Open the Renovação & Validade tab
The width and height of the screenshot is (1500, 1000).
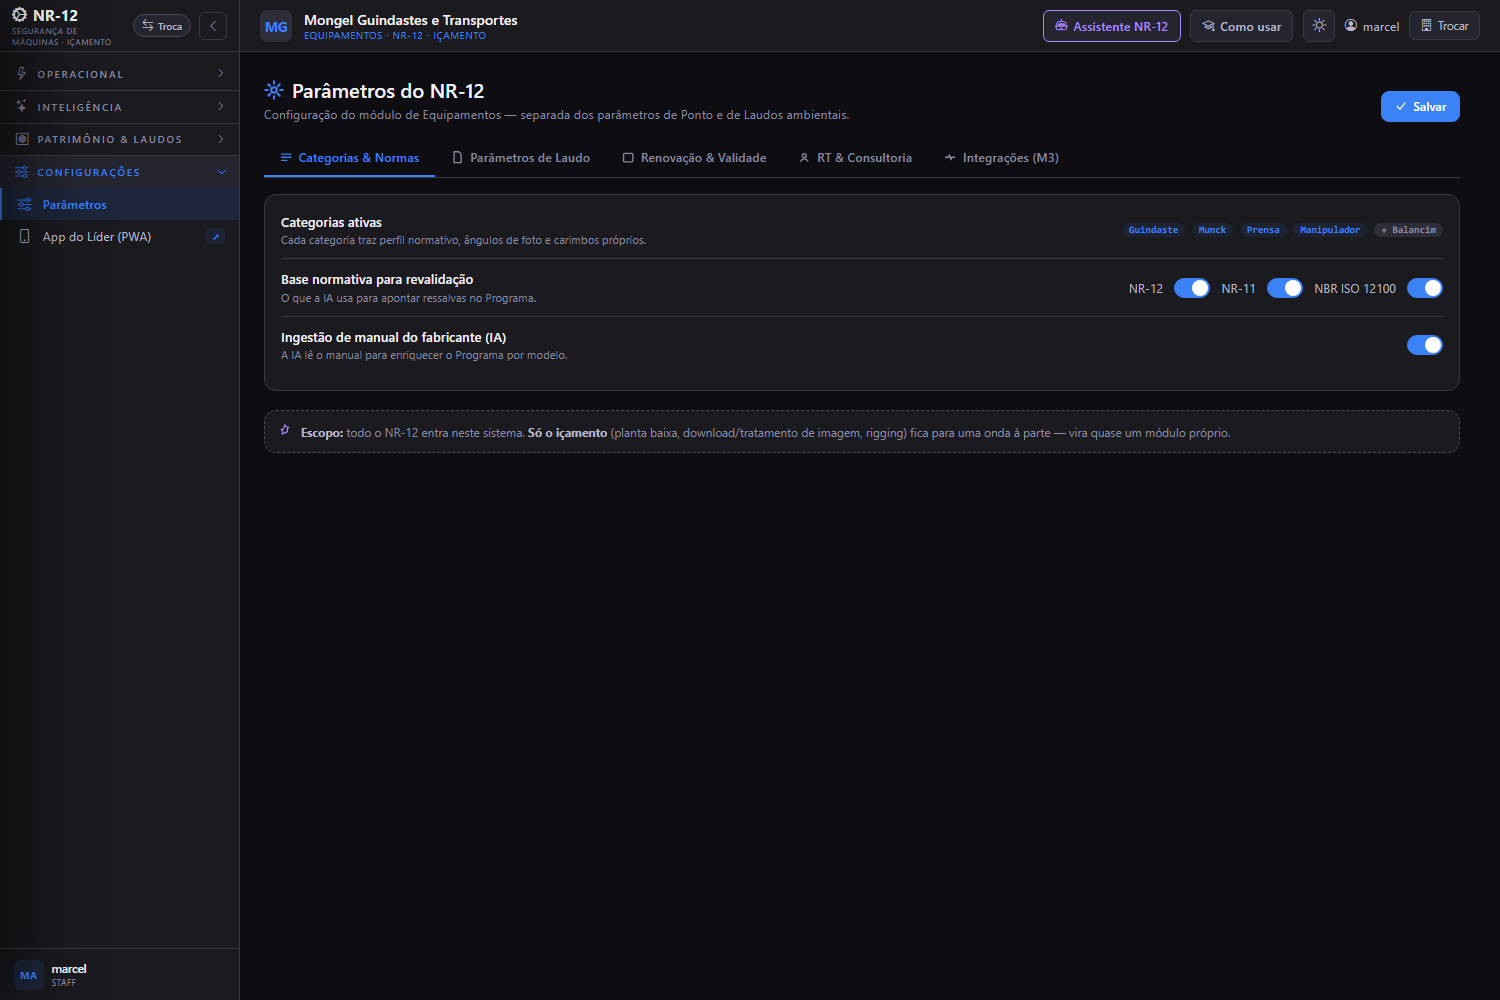(x=695, y=158)
